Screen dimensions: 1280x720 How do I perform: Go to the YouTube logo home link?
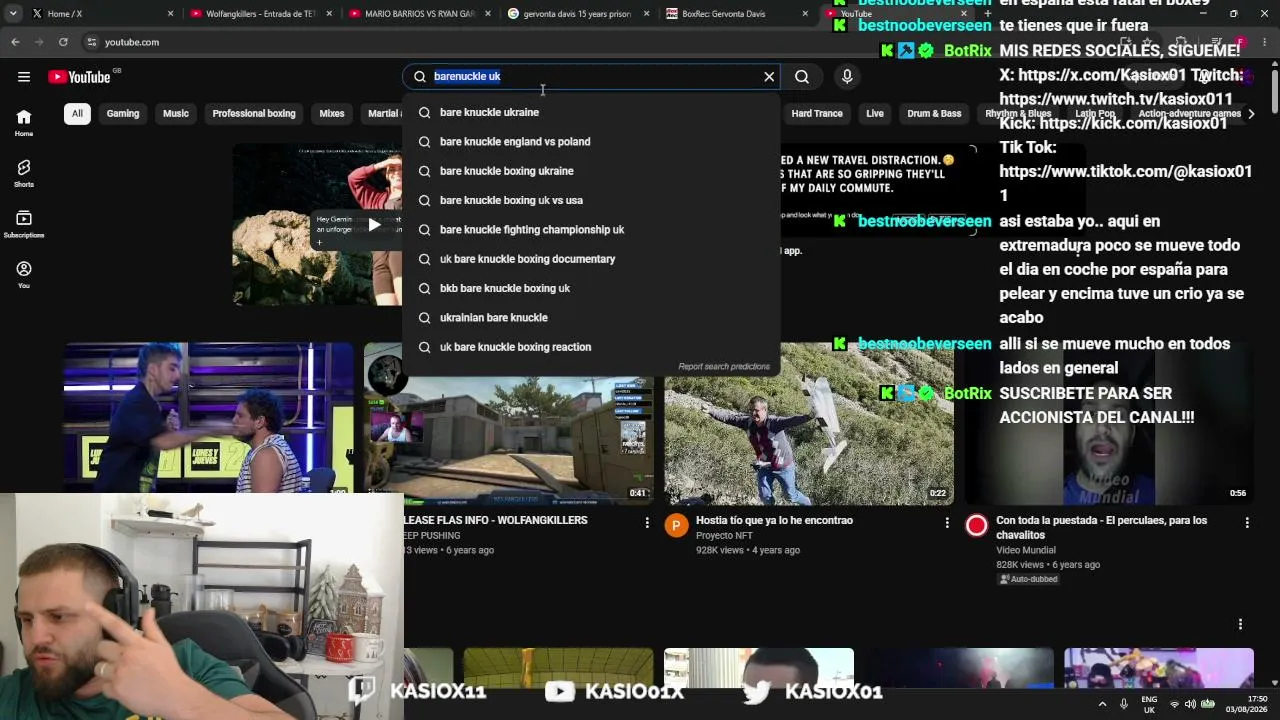80,77
